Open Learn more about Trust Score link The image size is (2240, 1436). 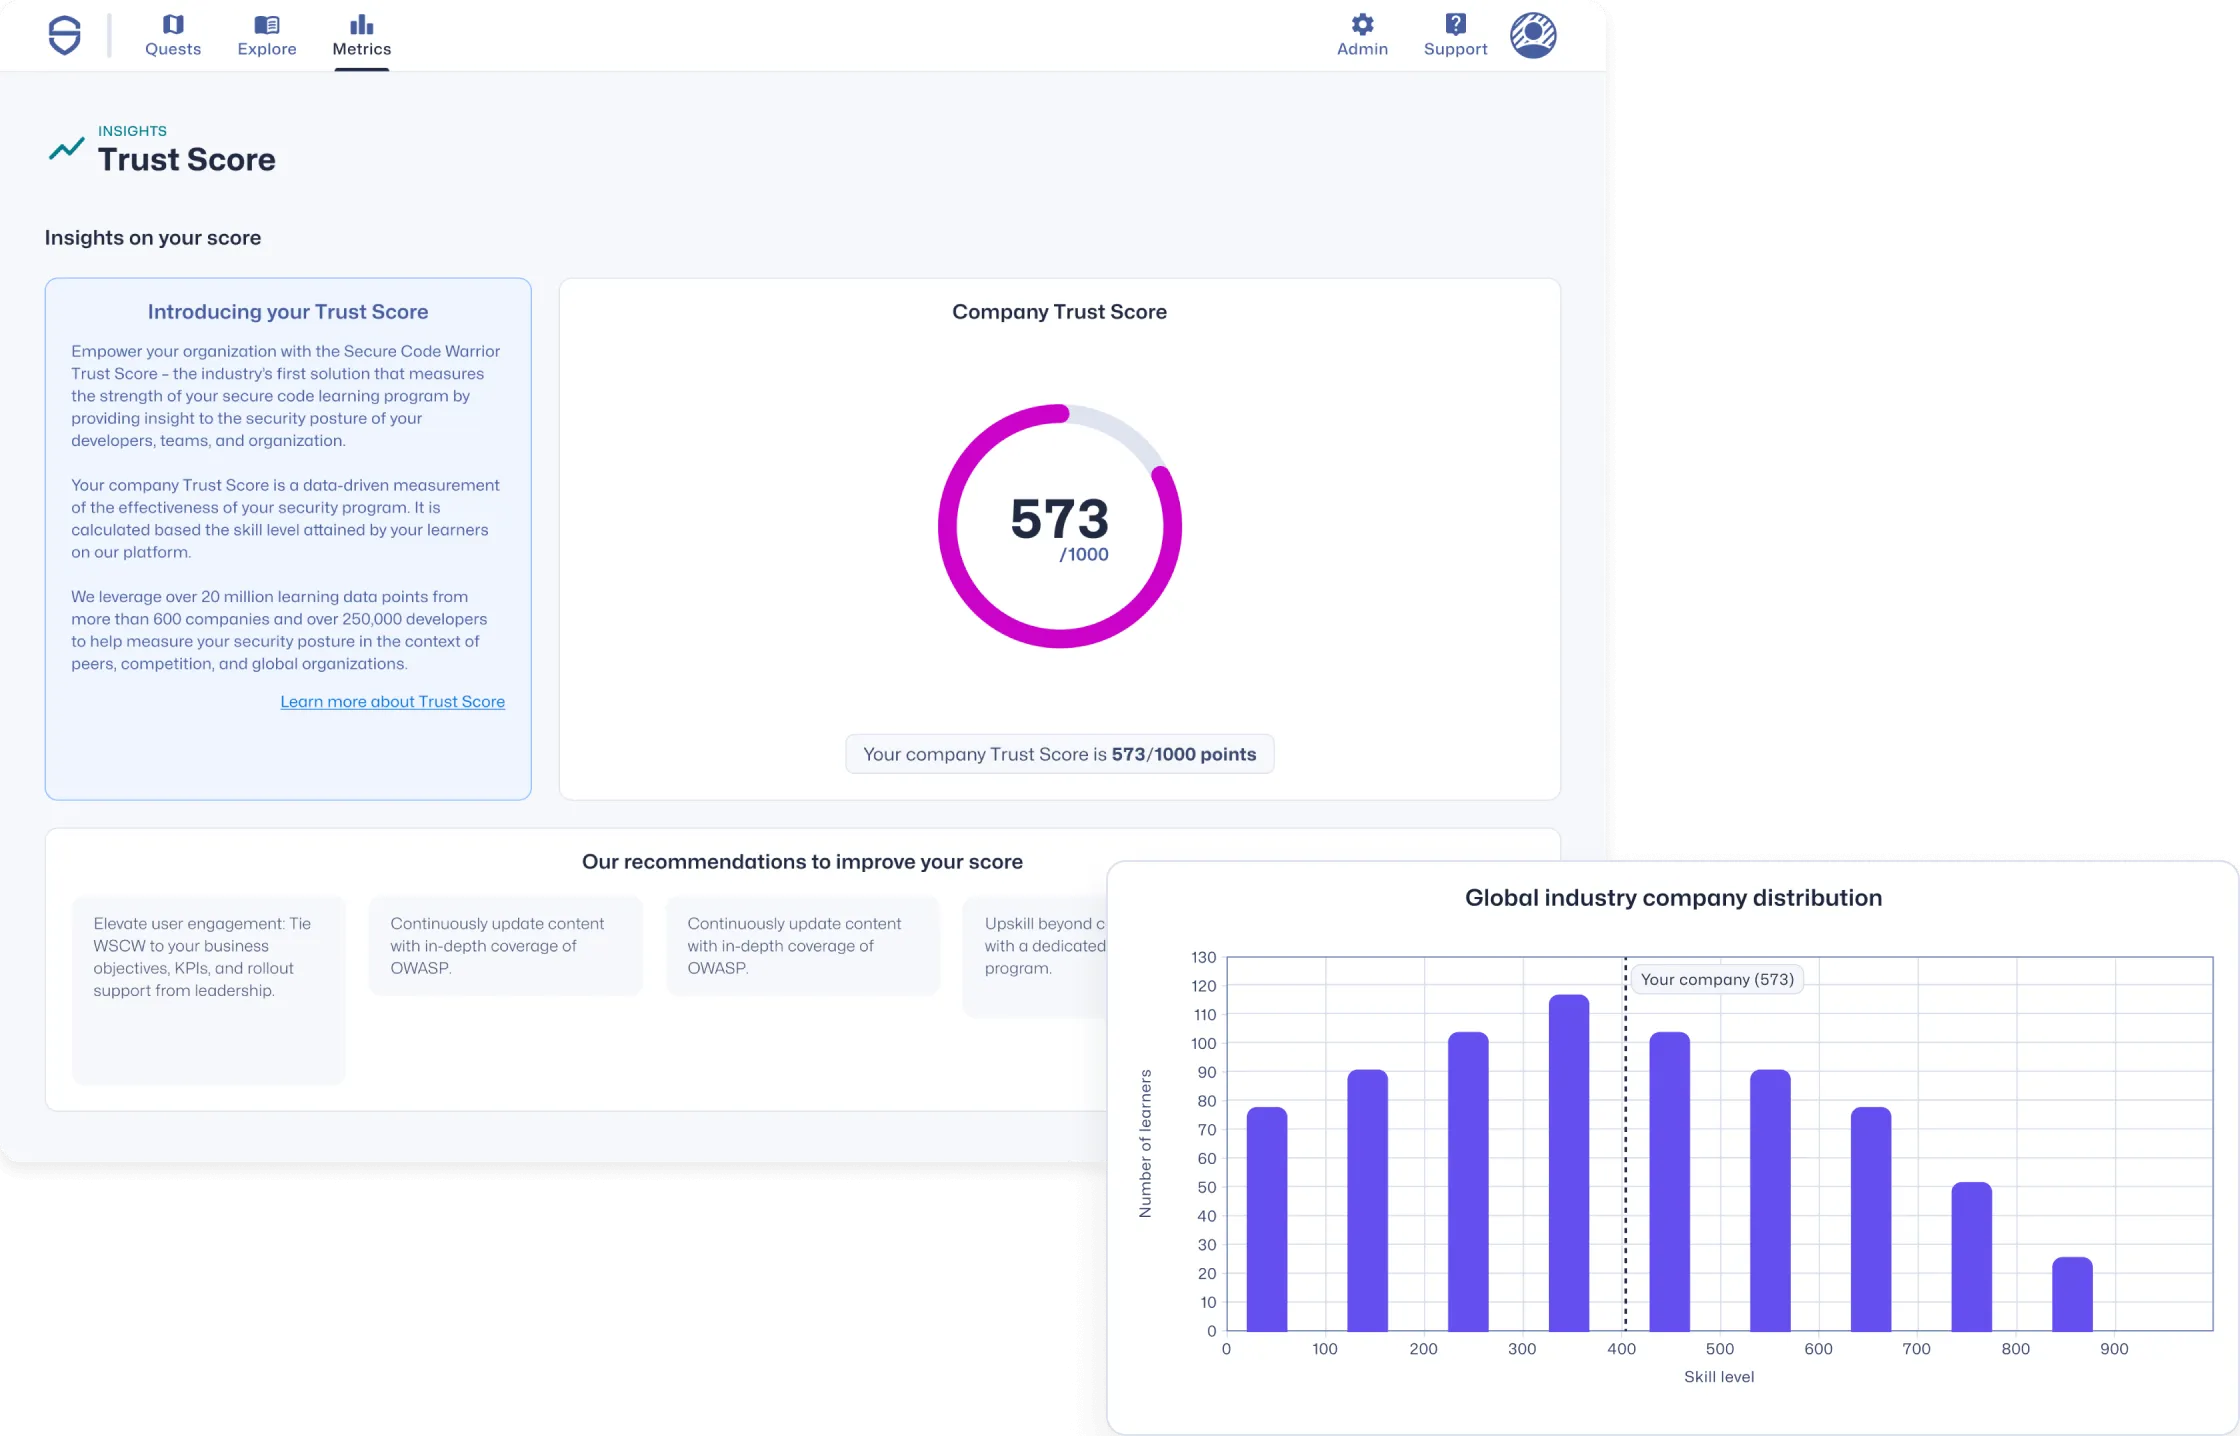point(392,702)
